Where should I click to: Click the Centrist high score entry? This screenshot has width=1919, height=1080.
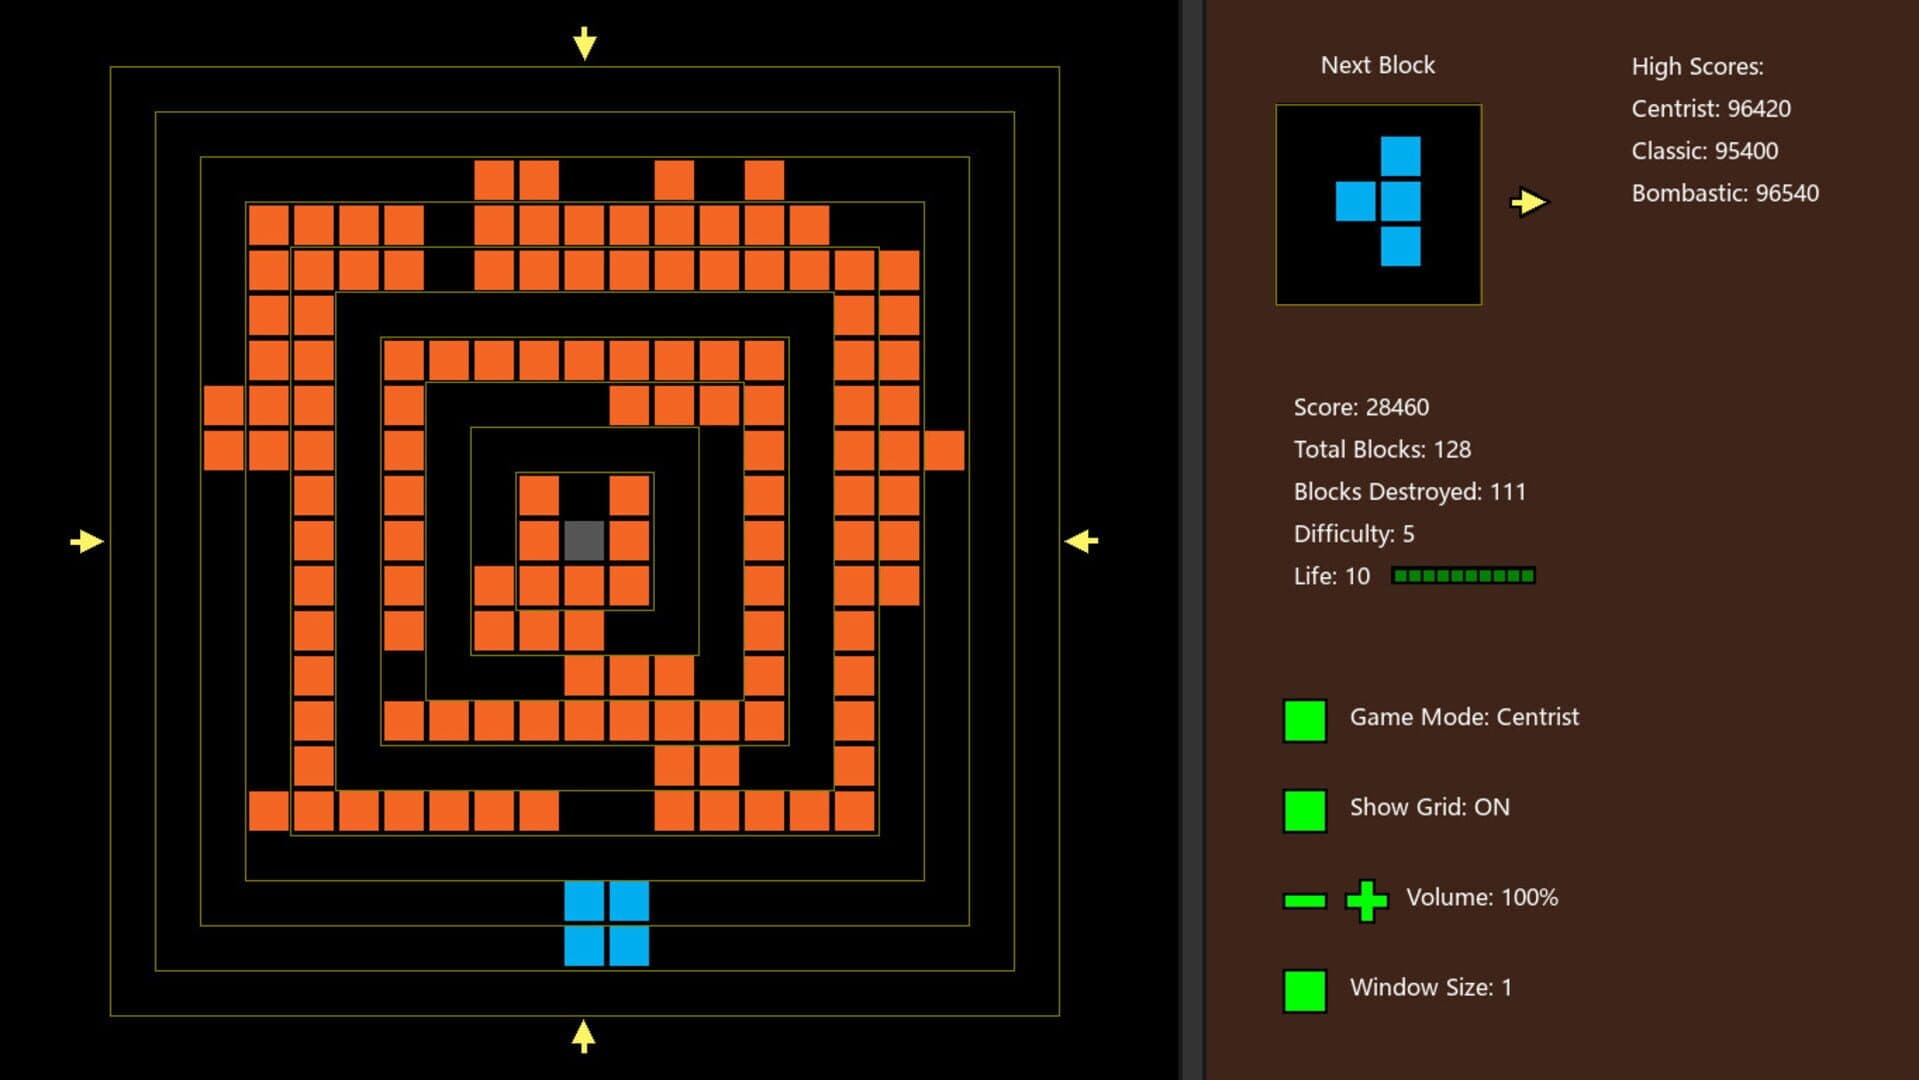pyautogui.click(x=1710, y=109)
